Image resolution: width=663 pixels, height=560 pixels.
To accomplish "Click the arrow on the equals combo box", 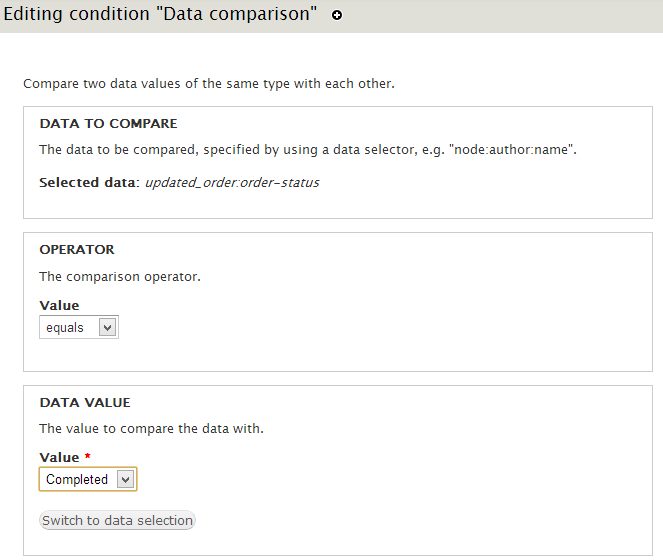I will coord(108,327).
